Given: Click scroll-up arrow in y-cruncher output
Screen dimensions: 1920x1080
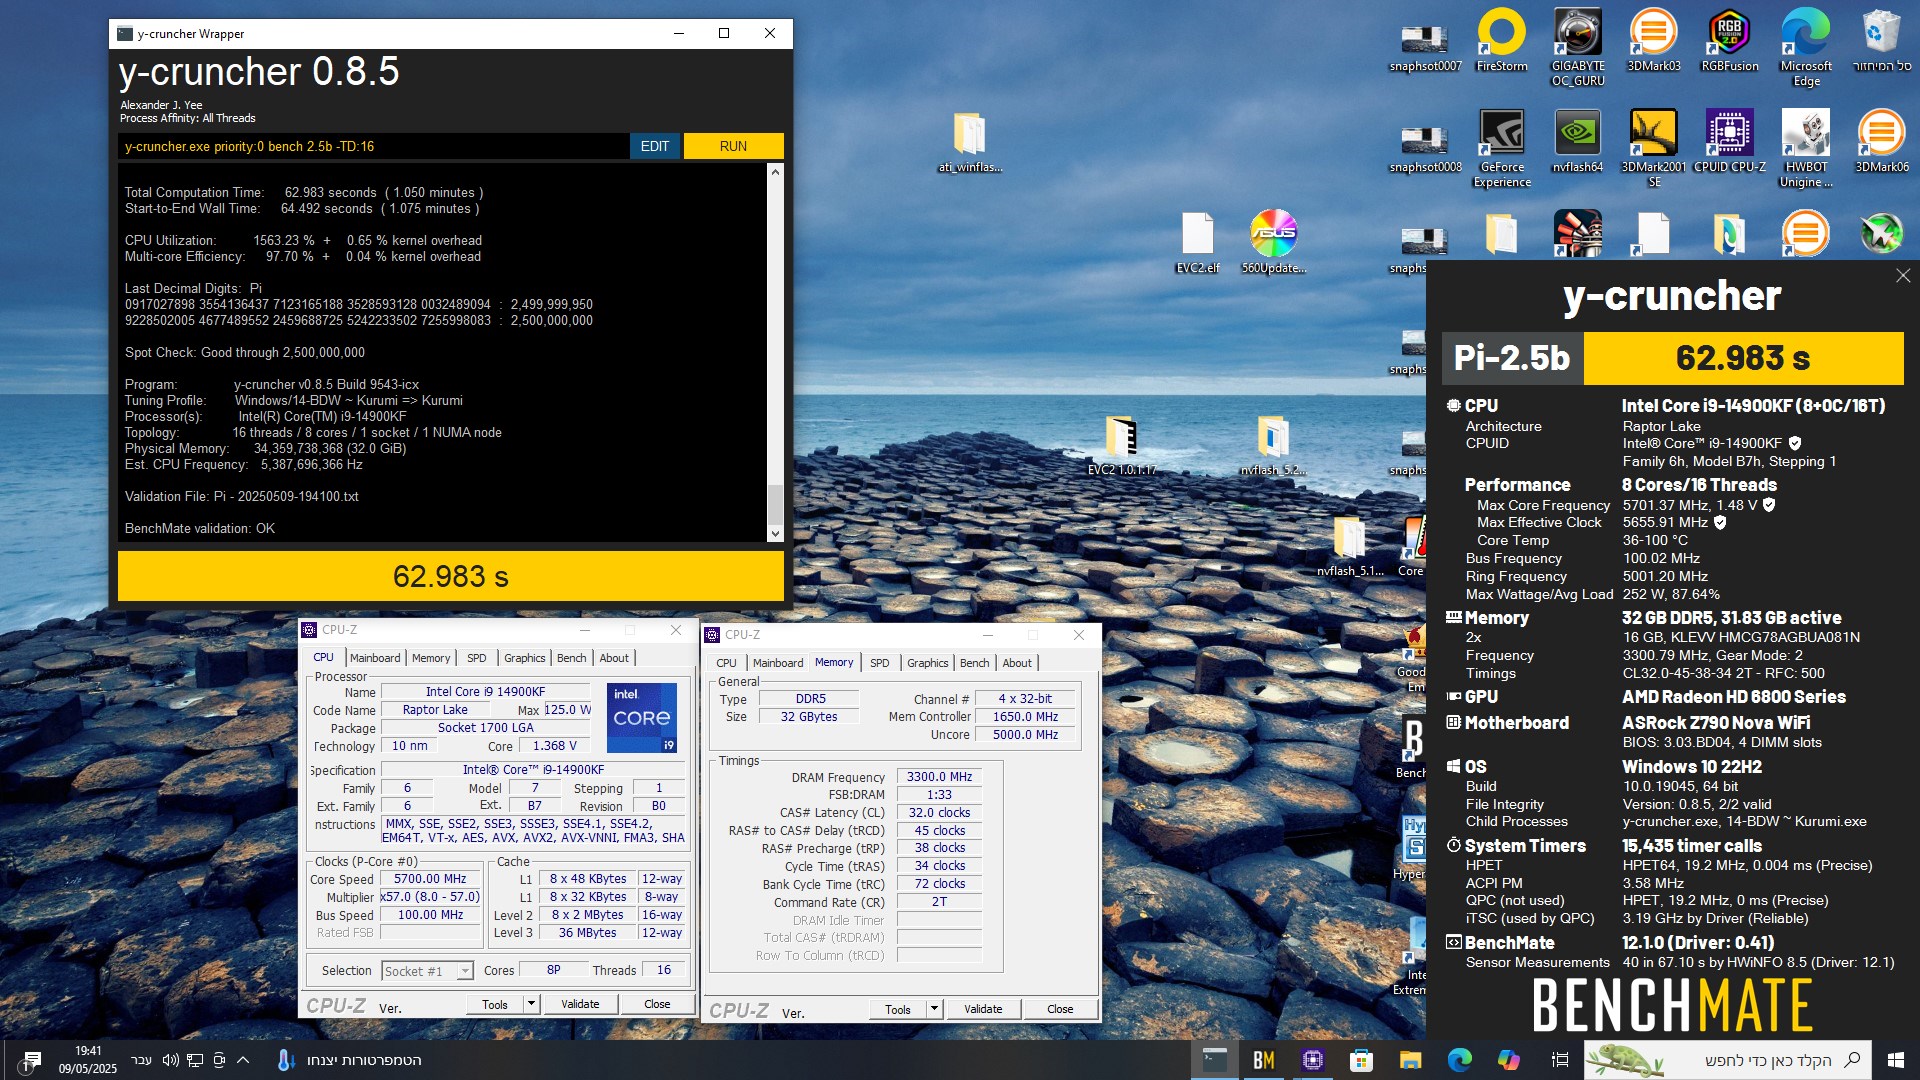Looking at the screenshot, I should pos(775,172).
